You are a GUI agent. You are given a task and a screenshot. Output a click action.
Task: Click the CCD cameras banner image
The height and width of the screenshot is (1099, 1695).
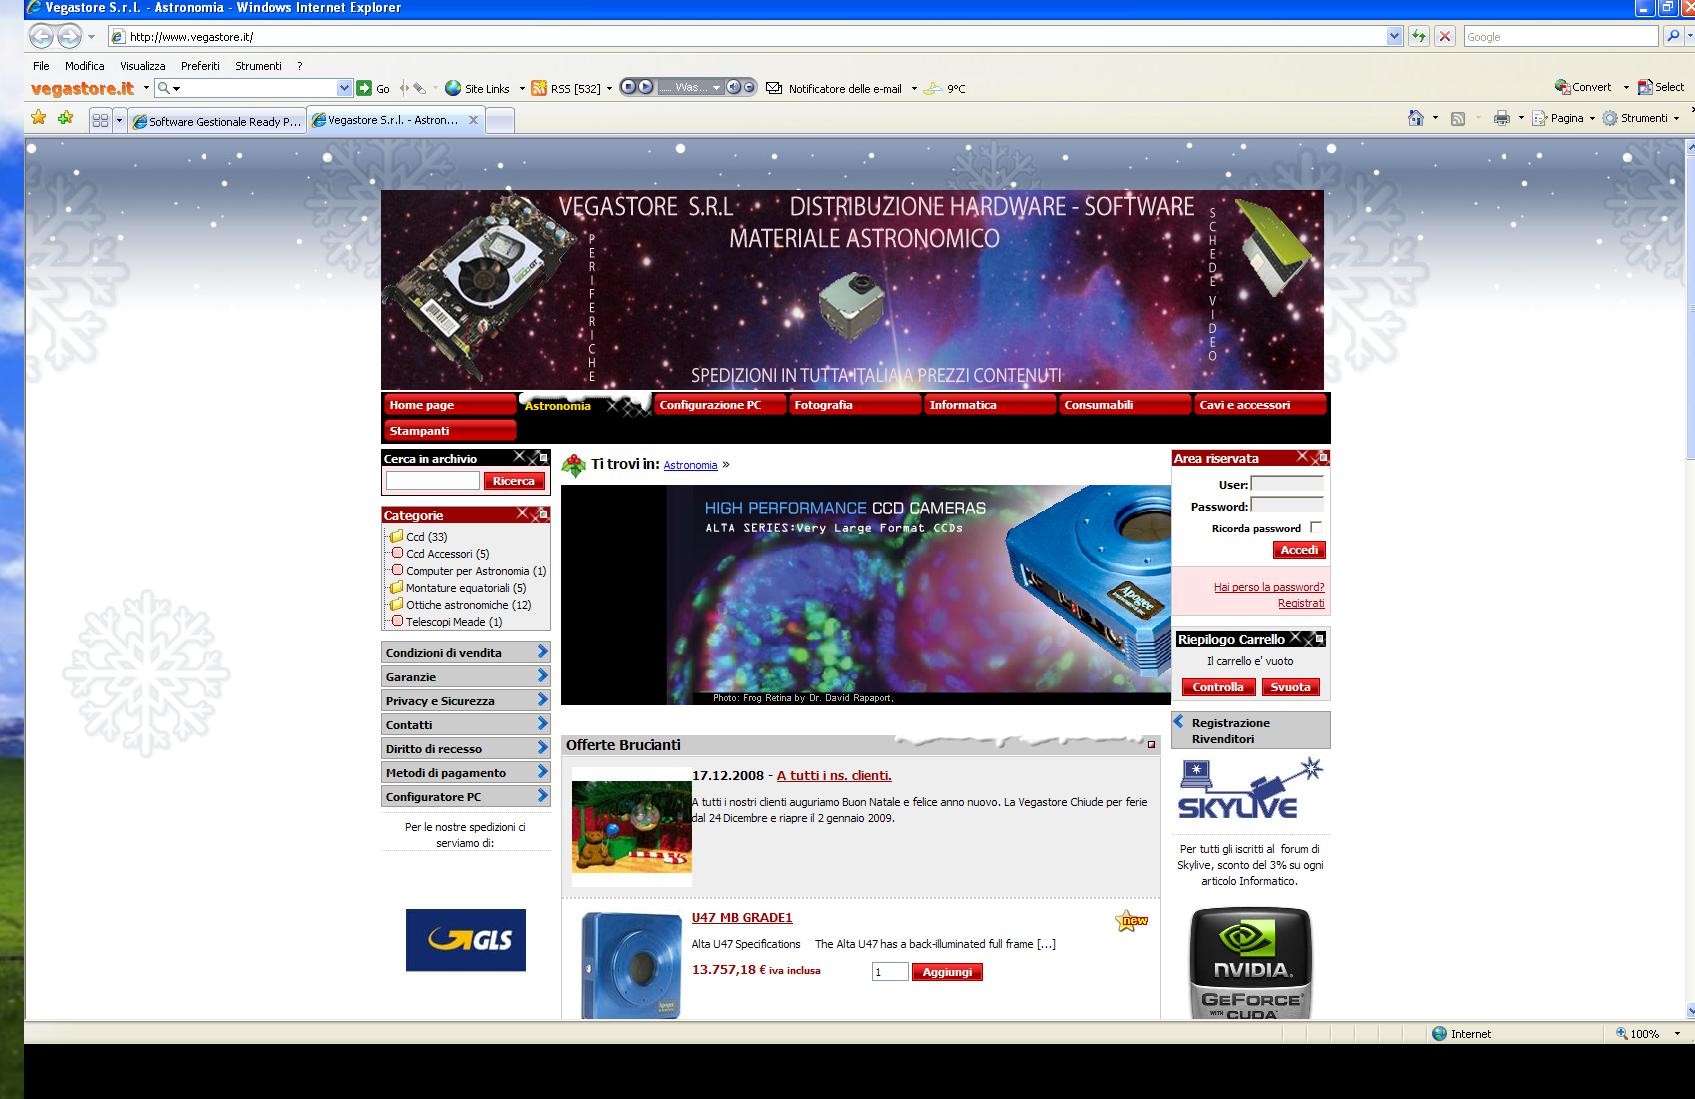(866, 595)
